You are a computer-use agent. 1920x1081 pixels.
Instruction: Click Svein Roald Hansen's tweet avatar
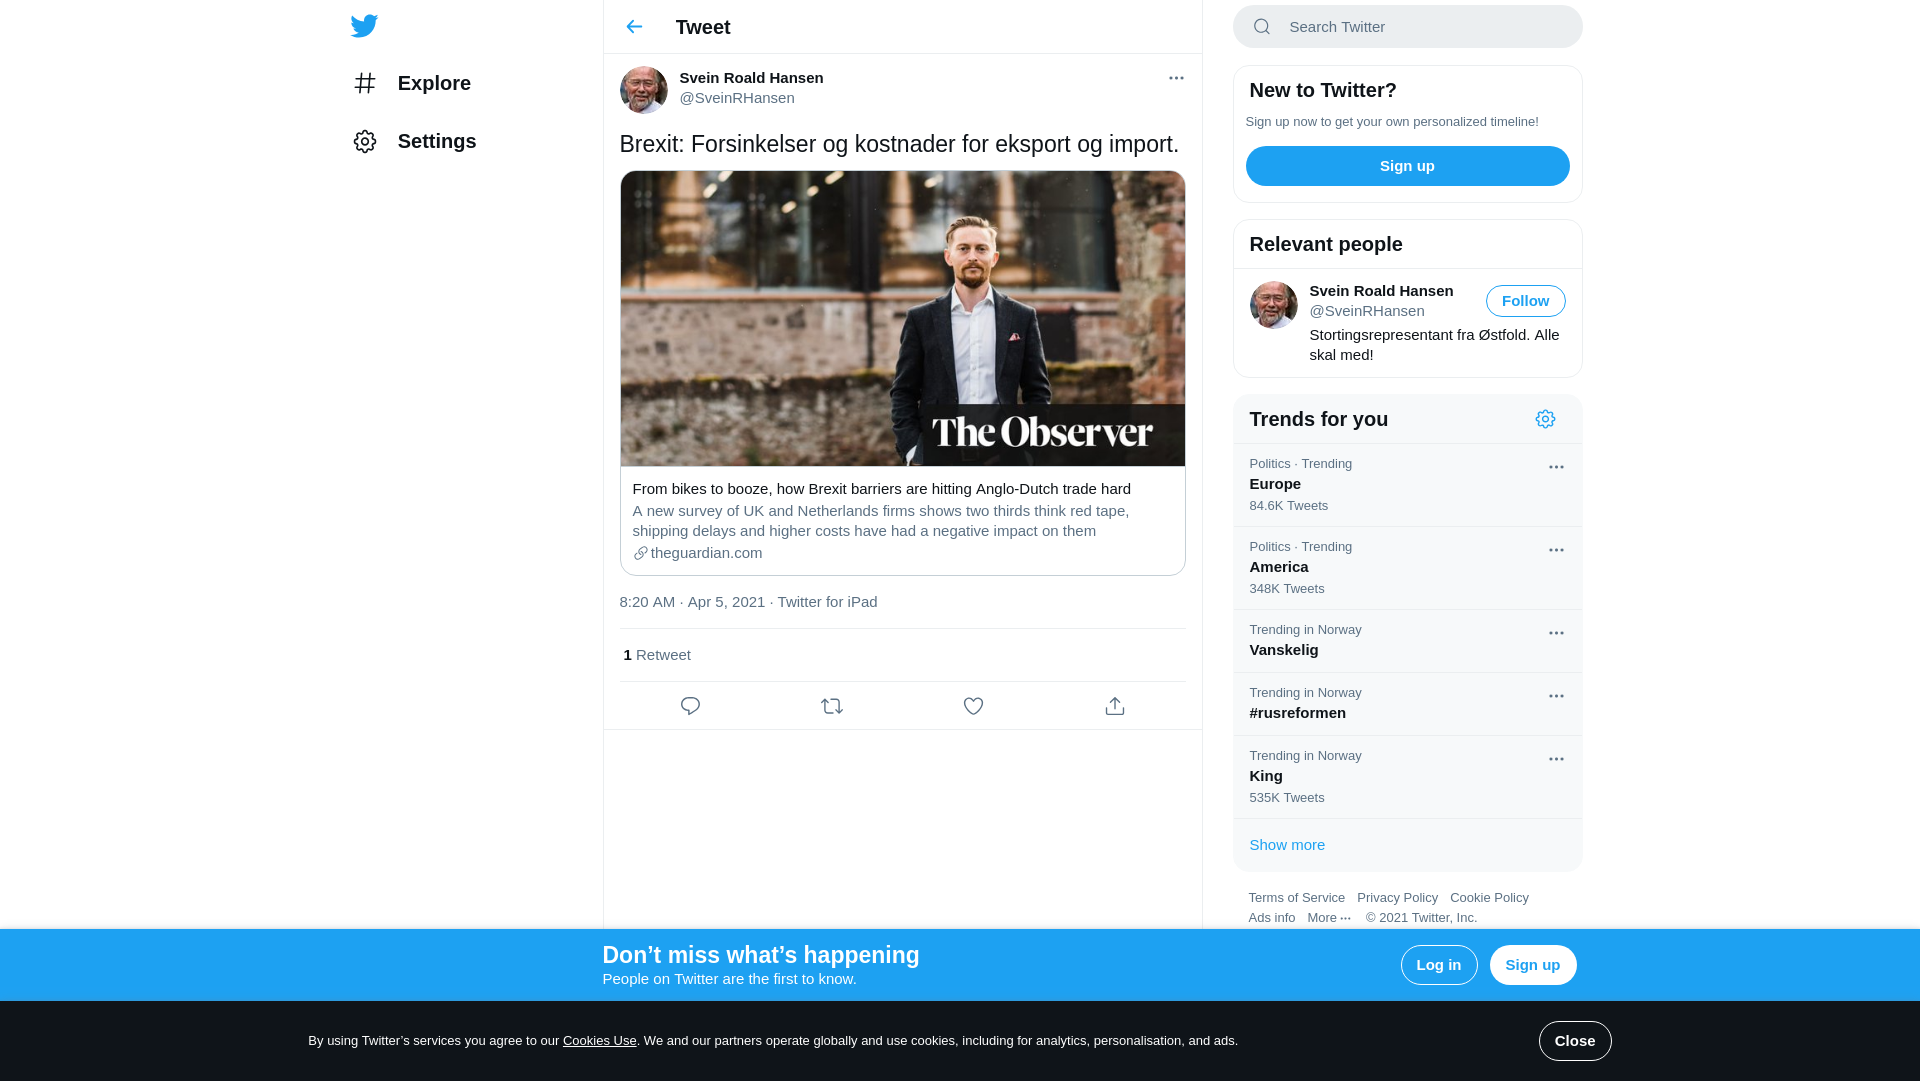pyautogui.click(x=644, y=90)
